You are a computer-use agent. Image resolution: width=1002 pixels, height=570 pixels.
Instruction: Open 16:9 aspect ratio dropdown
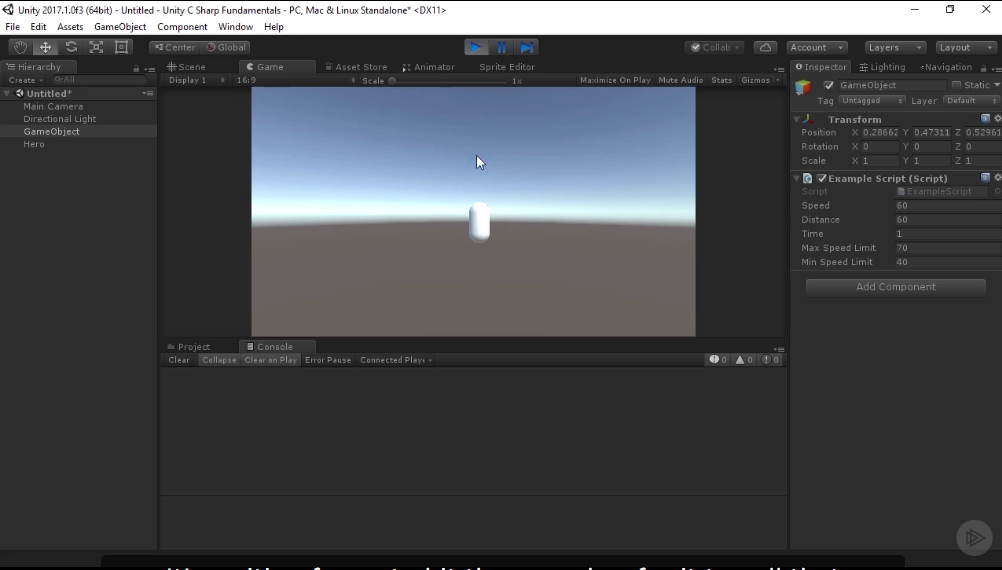click(x=295, y=80)
